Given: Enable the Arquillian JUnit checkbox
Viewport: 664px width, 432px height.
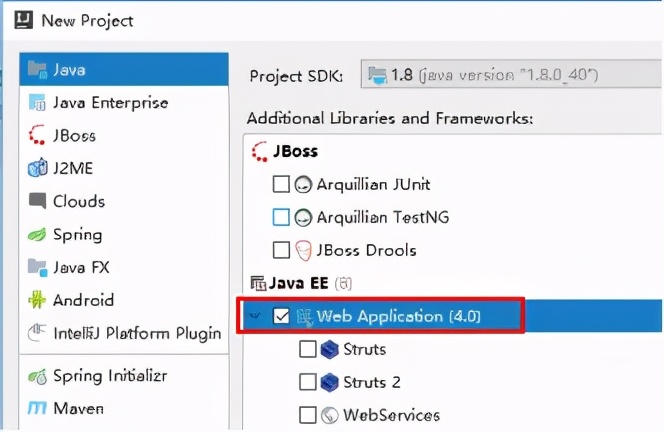Looking at the screenshot, I should tap(281, 184).
